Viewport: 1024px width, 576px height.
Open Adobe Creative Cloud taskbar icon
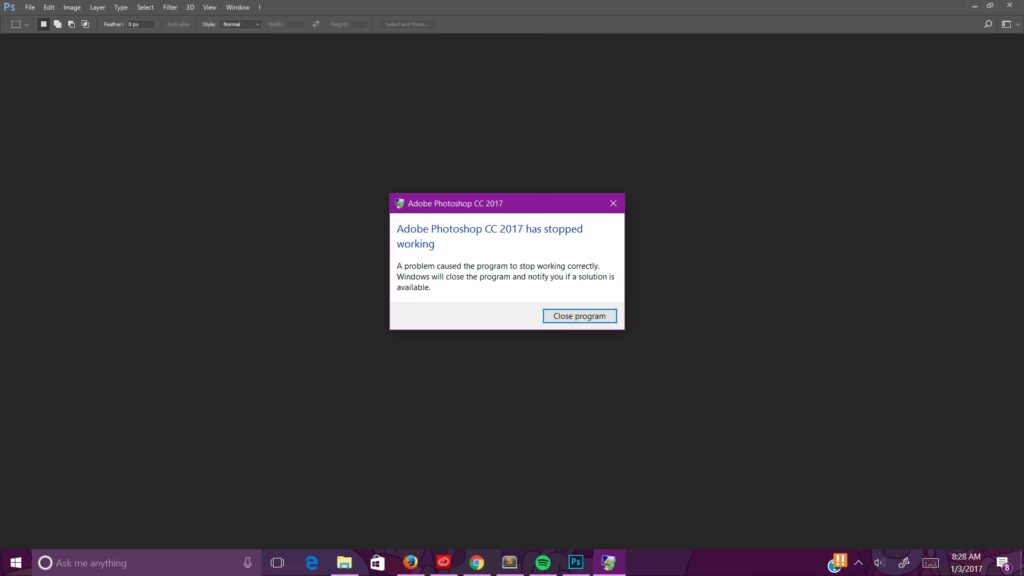click(443, 563)
